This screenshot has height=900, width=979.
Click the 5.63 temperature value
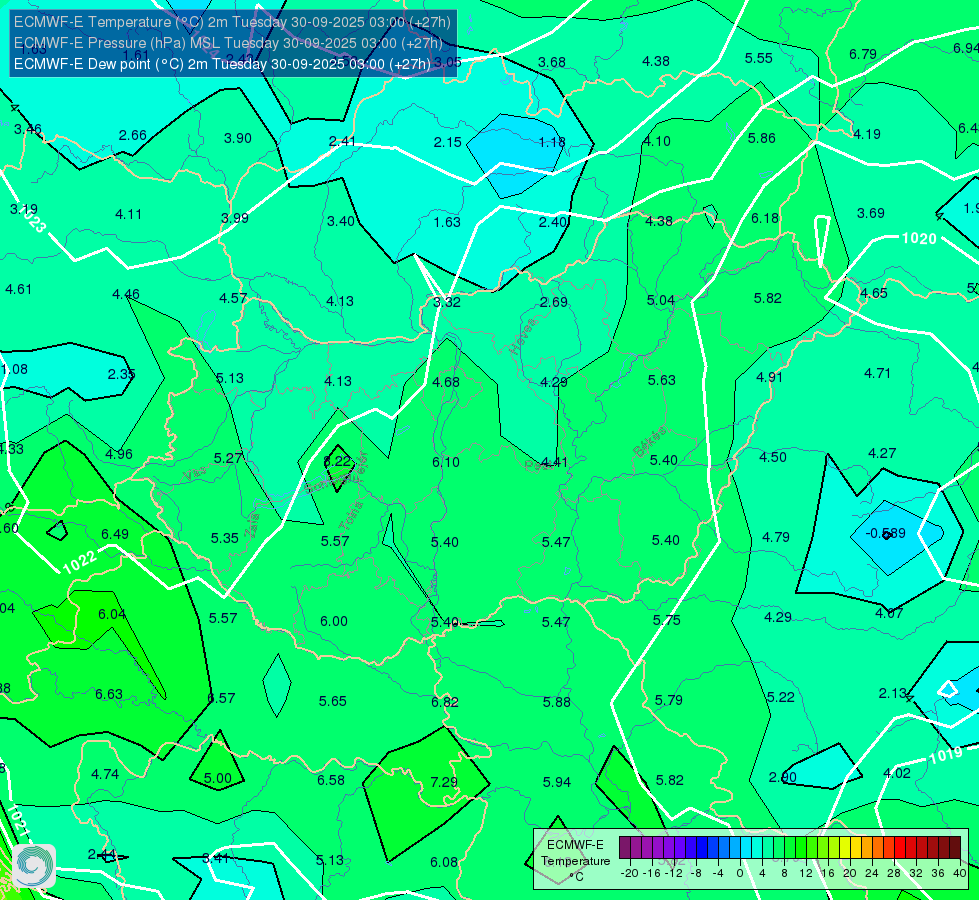pos(661,380)
